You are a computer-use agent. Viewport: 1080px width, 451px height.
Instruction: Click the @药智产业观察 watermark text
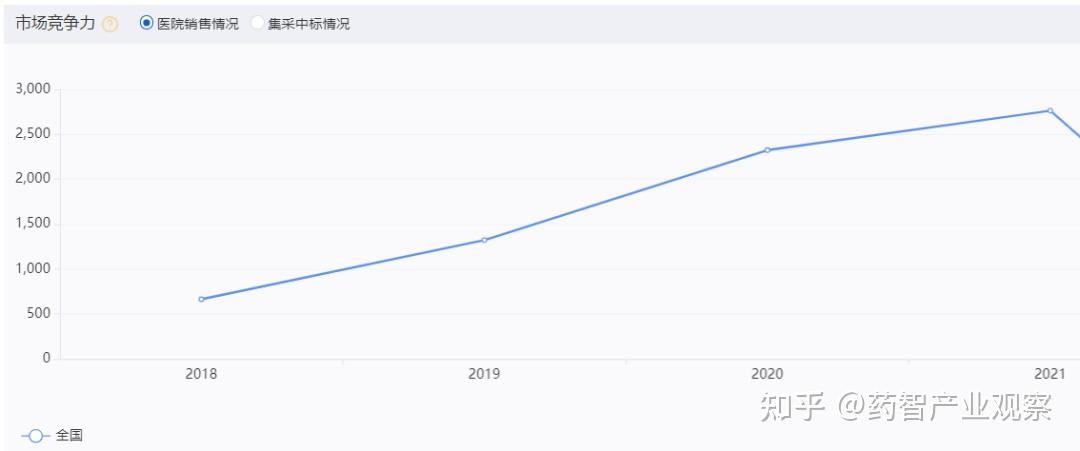(x=945, y=407)
